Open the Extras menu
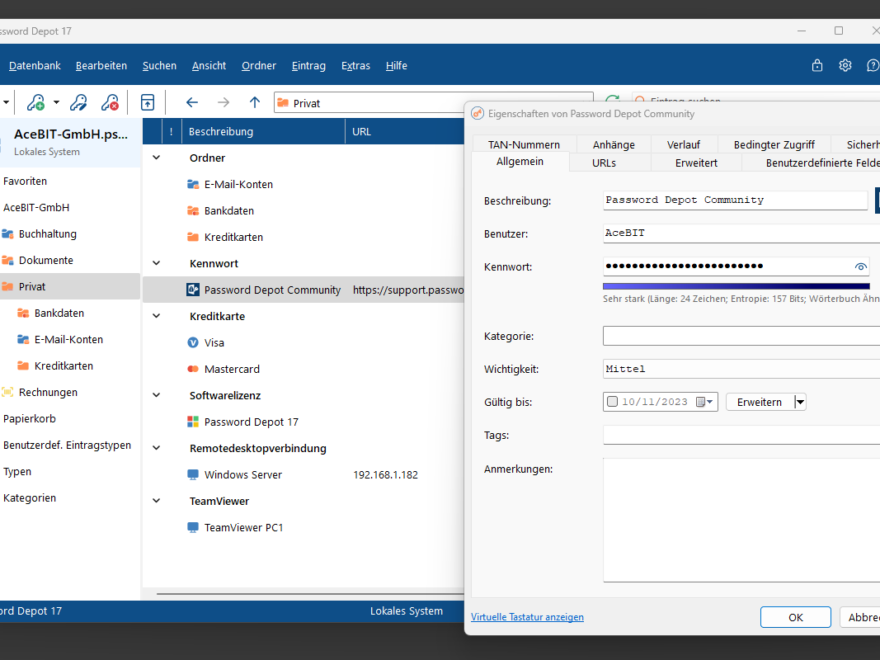Viewport: 880px width, 660px height. [356, 66]
